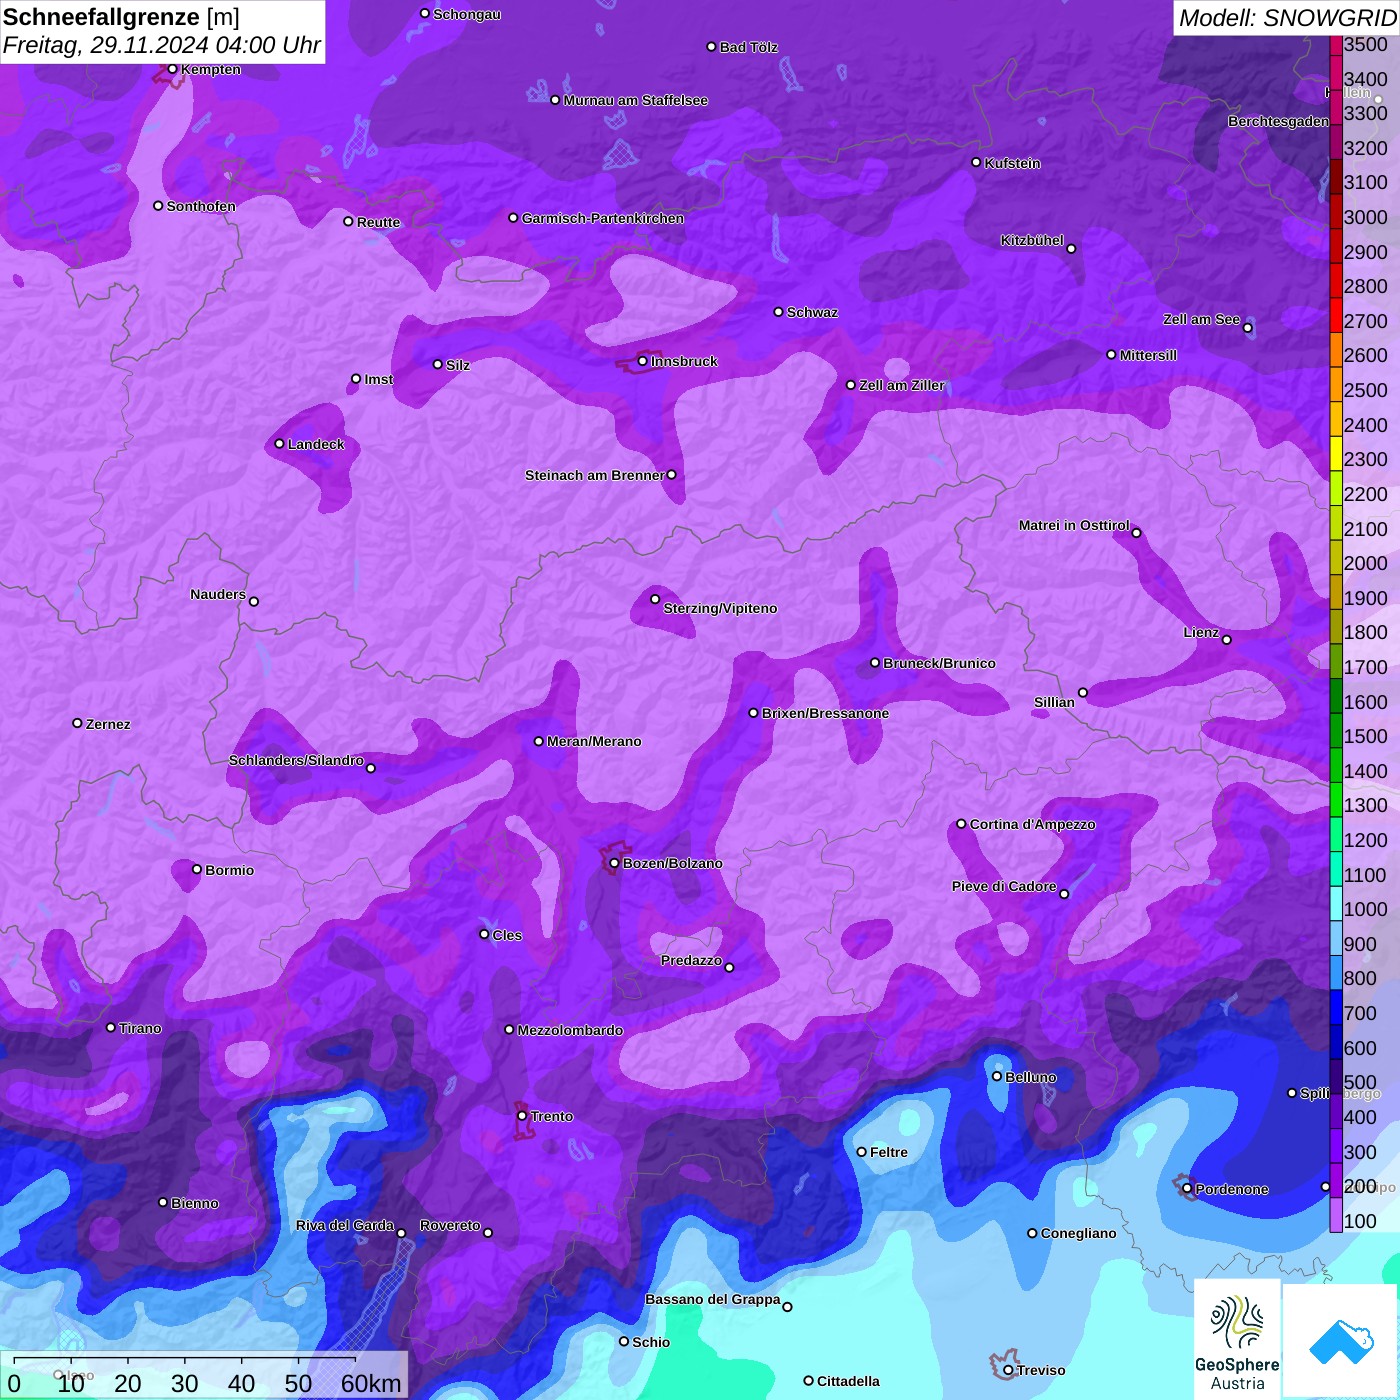Select the 'Rovereto' map label

point(450,1225)
